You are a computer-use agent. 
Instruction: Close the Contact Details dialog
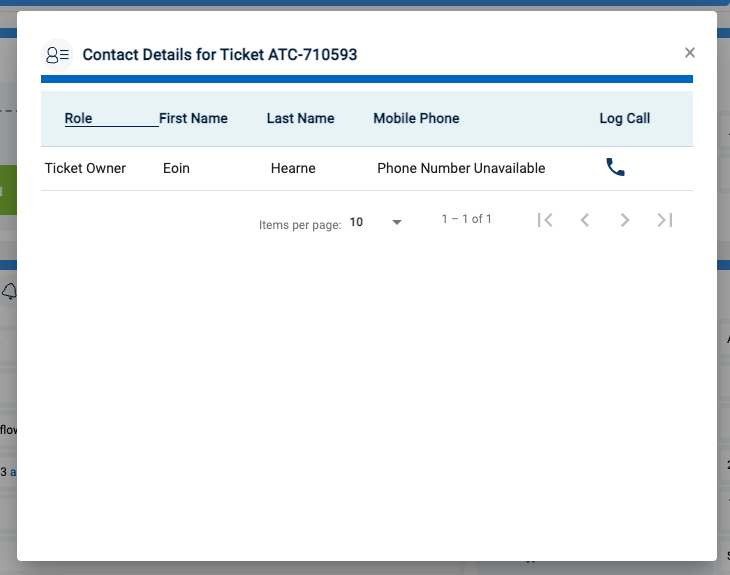click(x=689, y=53)
